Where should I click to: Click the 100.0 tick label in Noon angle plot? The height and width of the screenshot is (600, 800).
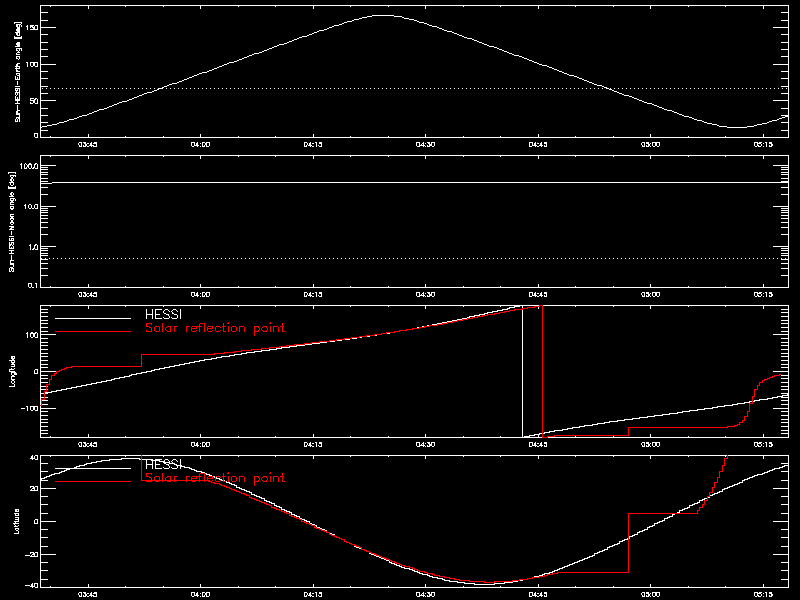29,166
